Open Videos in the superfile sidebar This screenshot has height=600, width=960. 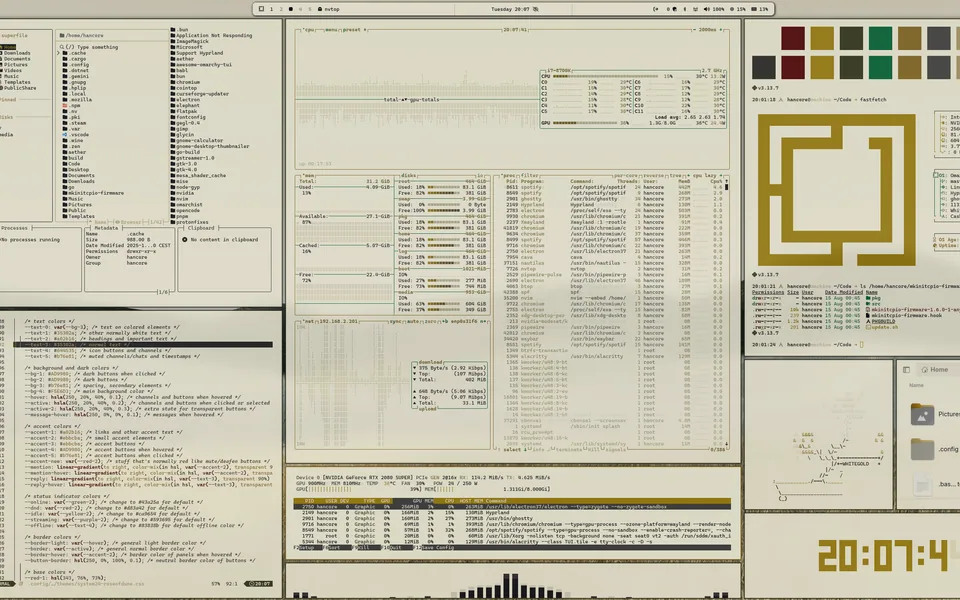click(12, 70)
